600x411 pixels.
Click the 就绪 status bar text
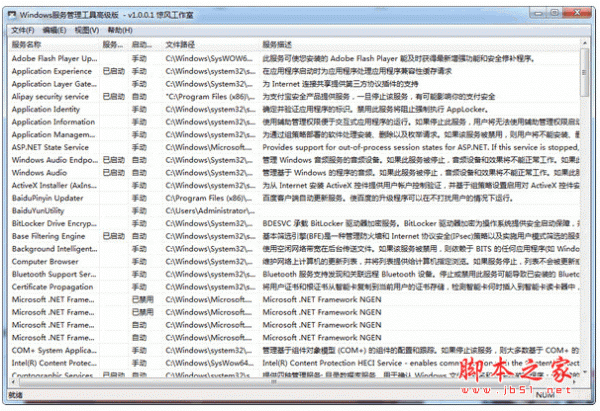(15, 395)
